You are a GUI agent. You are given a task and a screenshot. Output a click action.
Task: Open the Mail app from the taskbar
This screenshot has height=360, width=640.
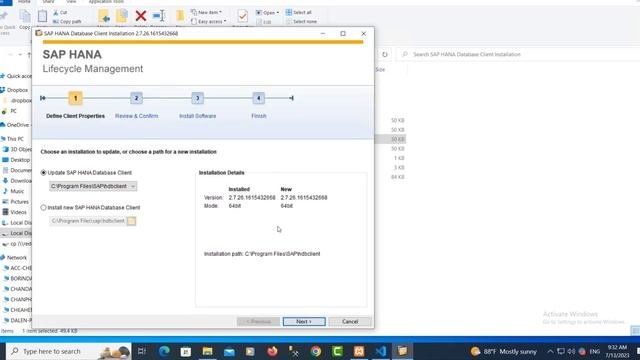click(x=229, y=351)
